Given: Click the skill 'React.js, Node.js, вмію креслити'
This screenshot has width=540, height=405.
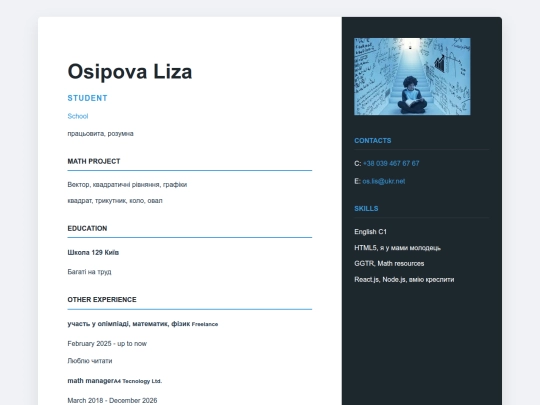Looking at the screenshot, I should [x=404, y=279].
